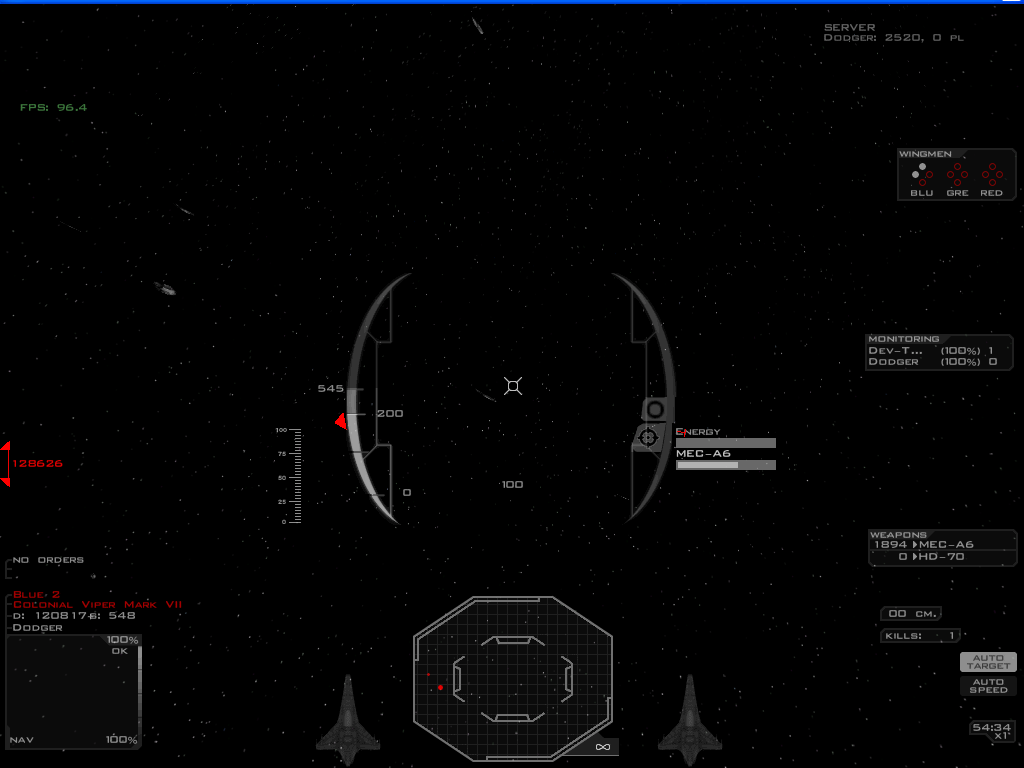Click the 200 throttle marker value

390,413
